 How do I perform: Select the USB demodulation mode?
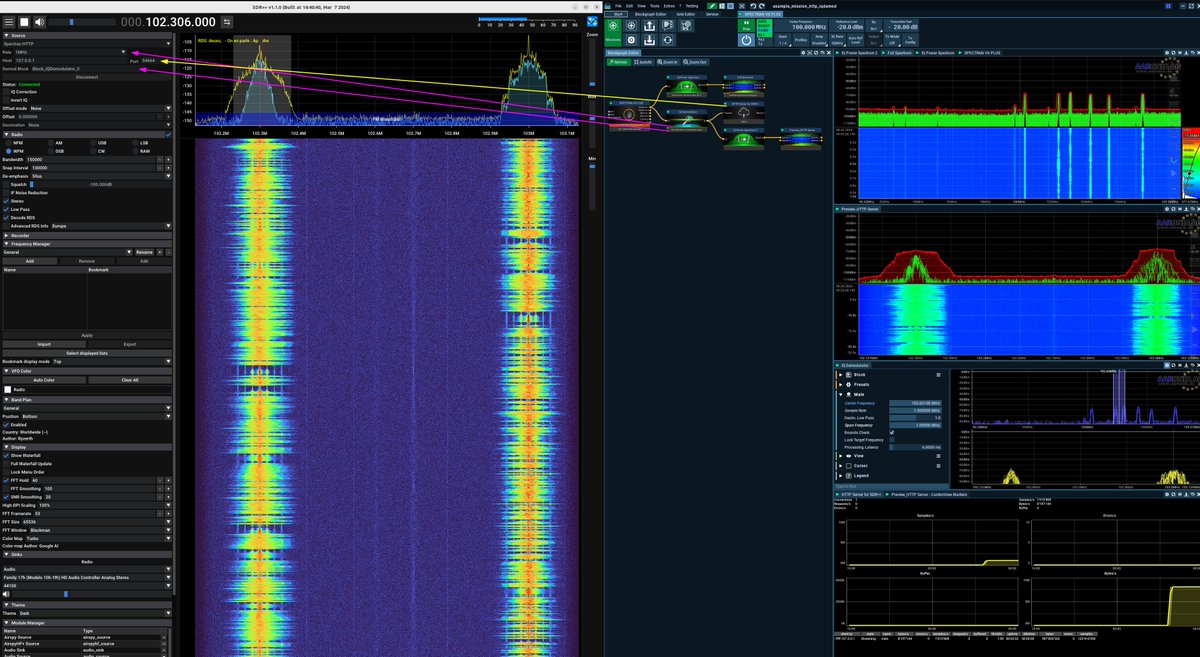point(93,143)
